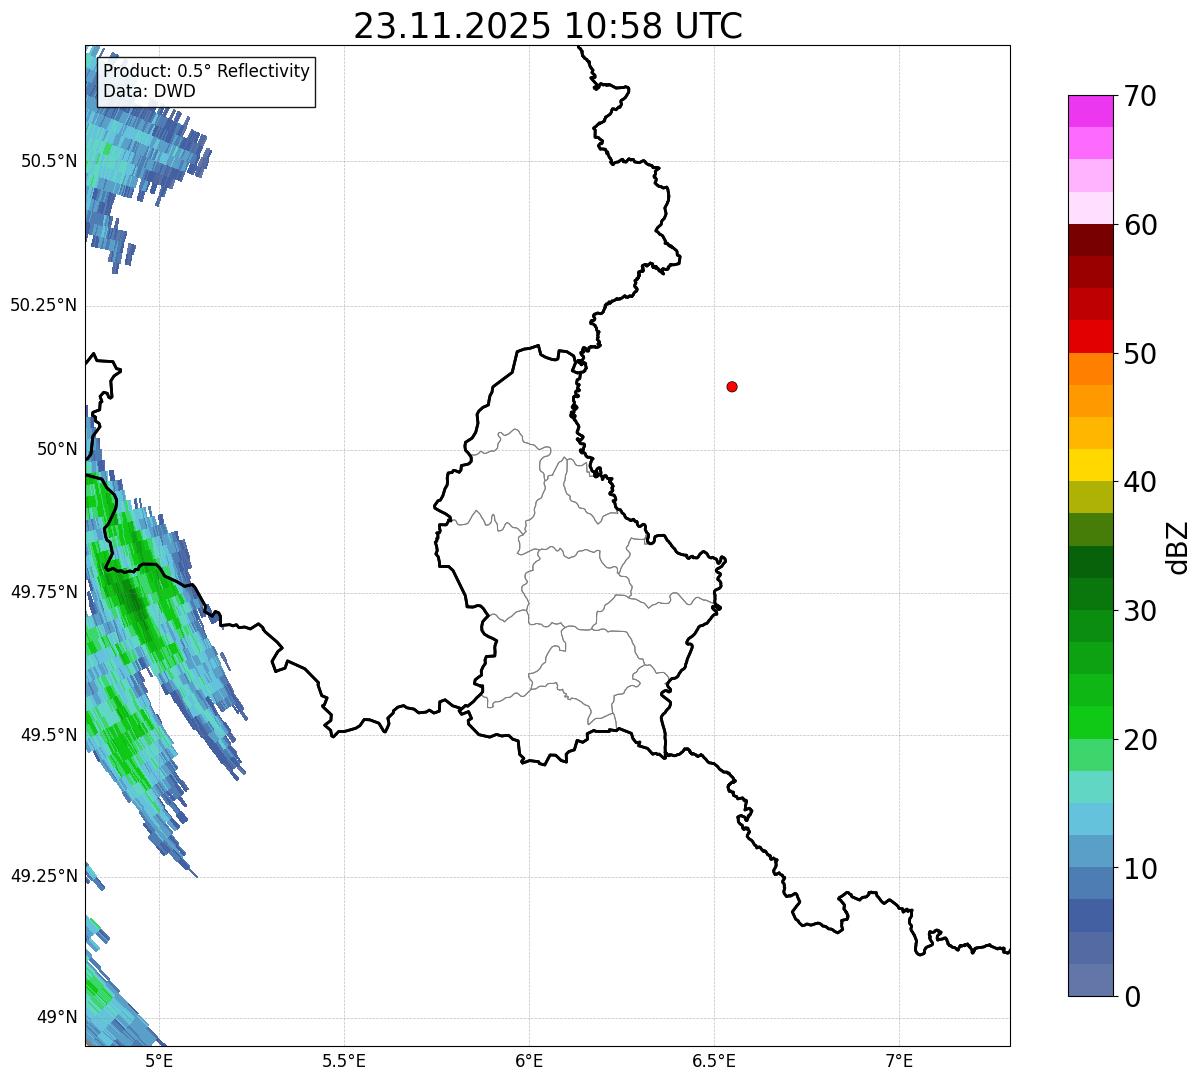Click the 7°E longitude tick label
This screenshot has height=1081, width=1202.
899,1061
